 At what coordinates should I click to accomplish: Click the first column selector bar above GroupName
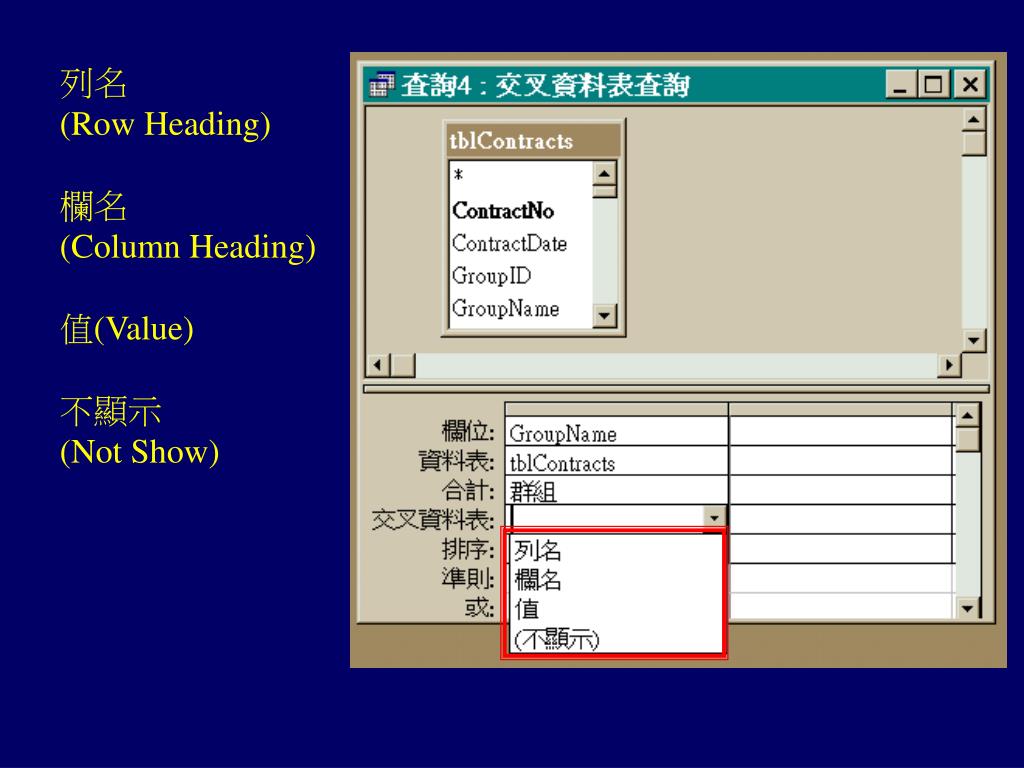(616, 409)
